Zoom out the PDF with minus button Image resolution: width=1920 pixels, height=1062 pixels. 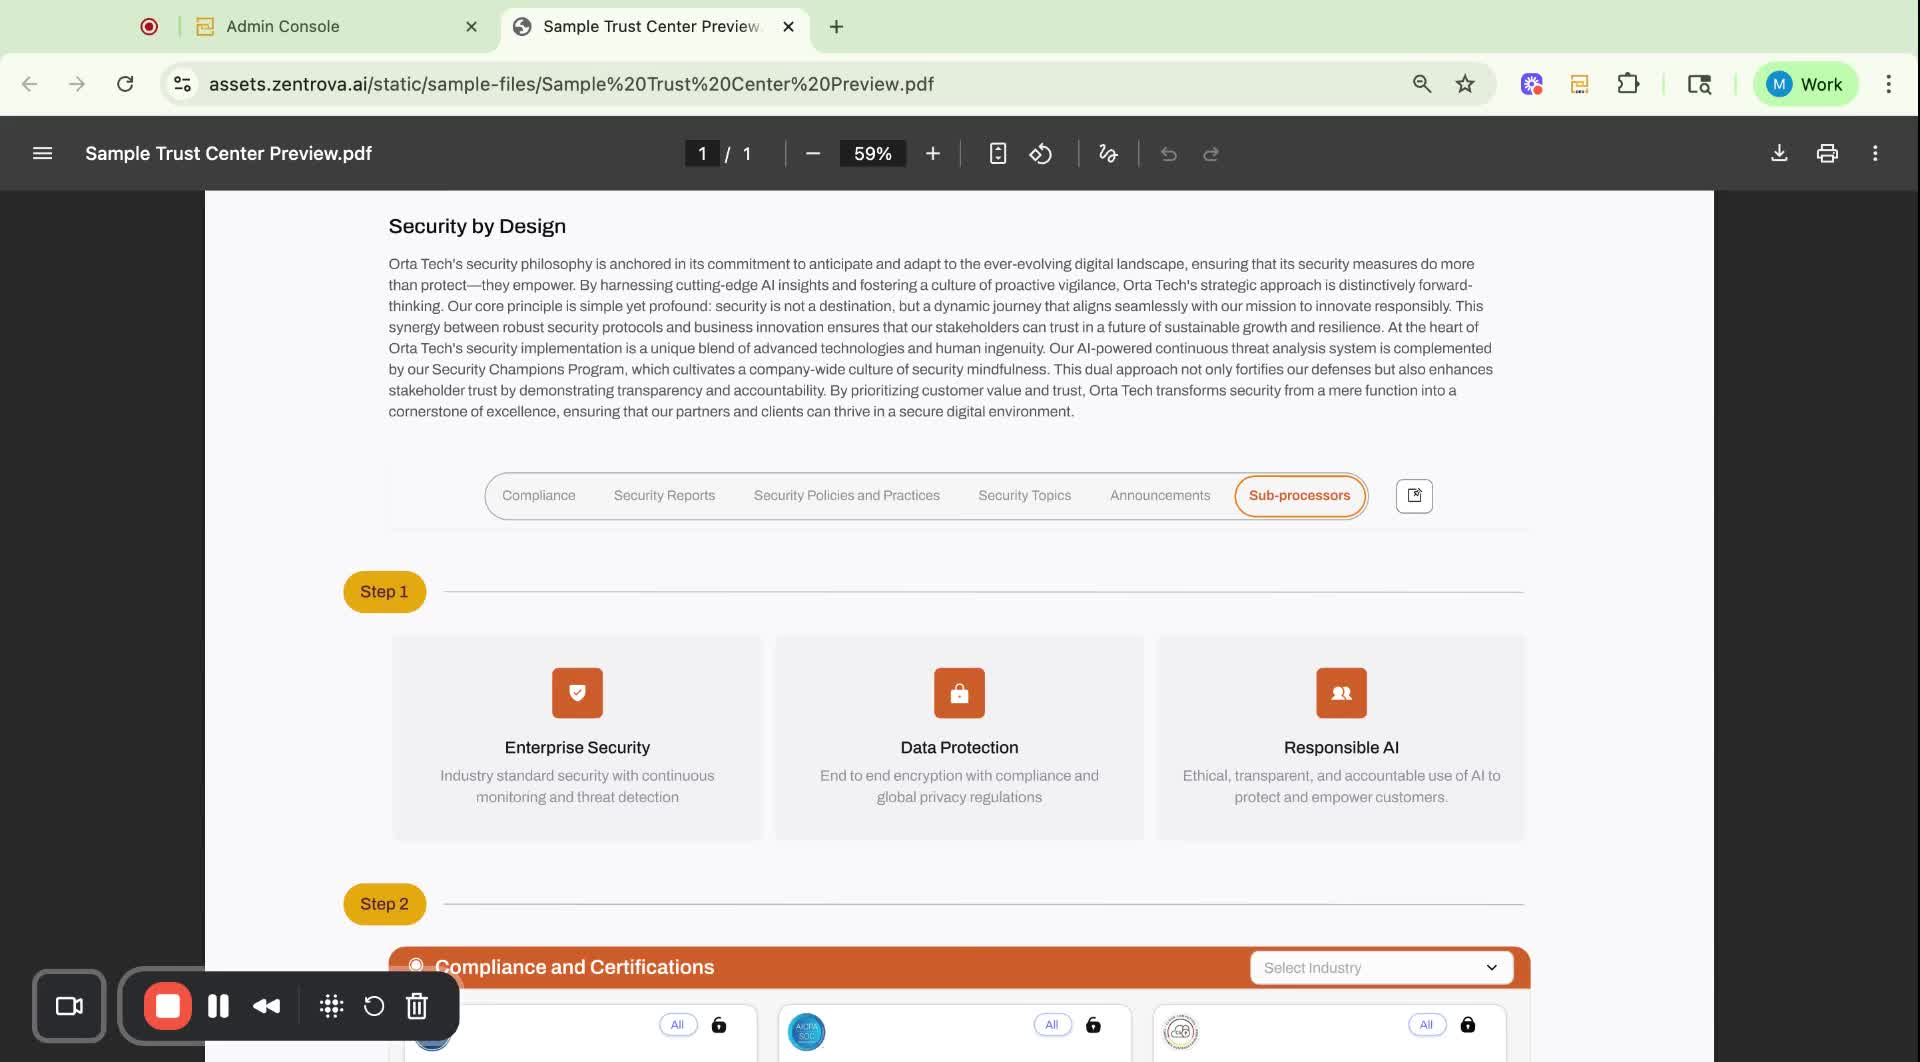click(812, 153)
